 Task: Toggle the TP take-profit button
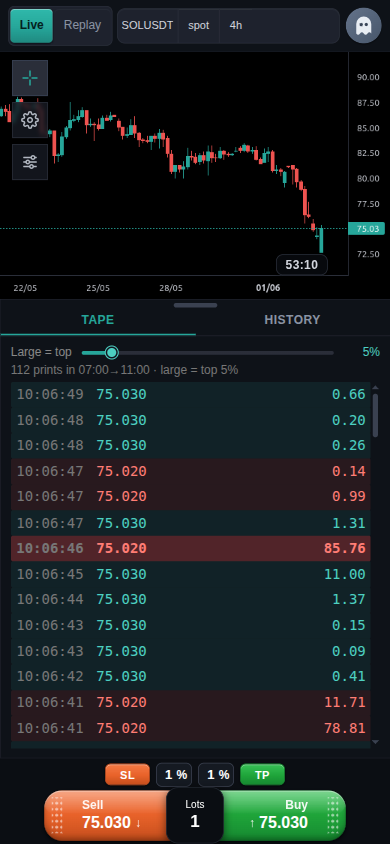tap(262, 775)
